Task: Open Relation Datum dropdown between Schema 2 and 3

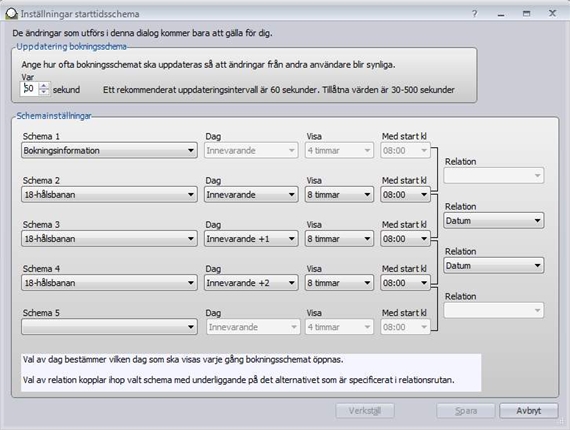Action: (x=494, y=221)
